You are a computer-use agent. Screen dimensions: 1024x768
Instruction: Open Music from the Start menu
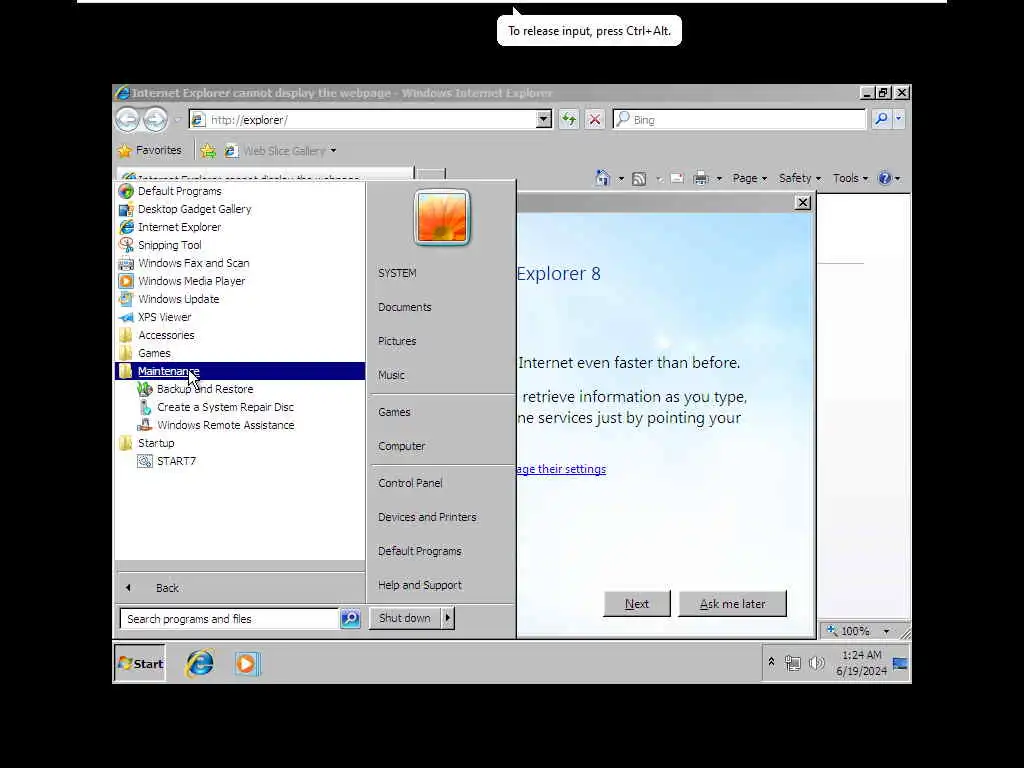pyautogui.click(x=391, y=375)
